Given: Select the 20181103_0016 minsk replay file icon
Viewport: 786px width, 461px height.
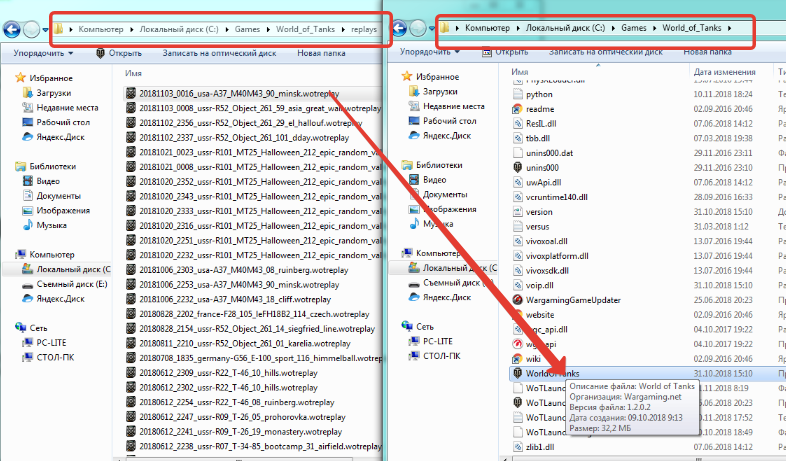Looking at the screenshot, I should point(131,93).
